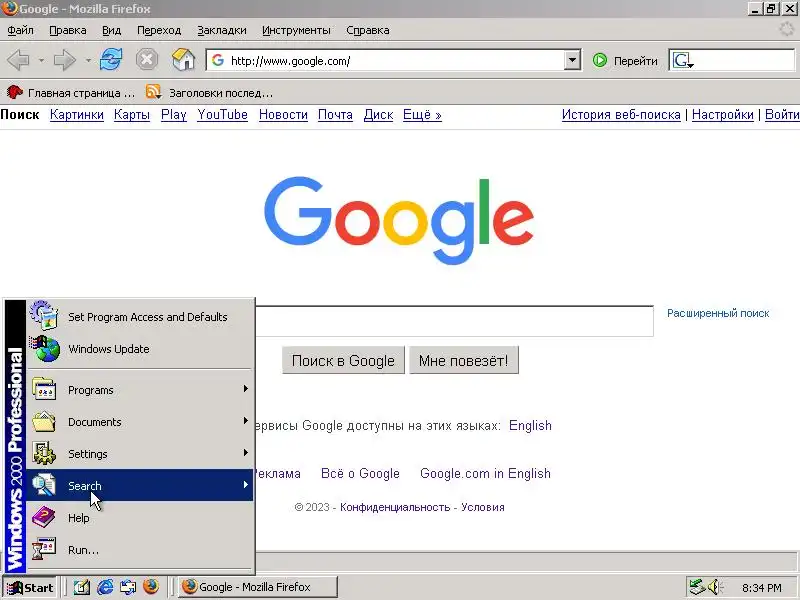
Task: Expand the Documents submenu arrow
Action: 245,421
